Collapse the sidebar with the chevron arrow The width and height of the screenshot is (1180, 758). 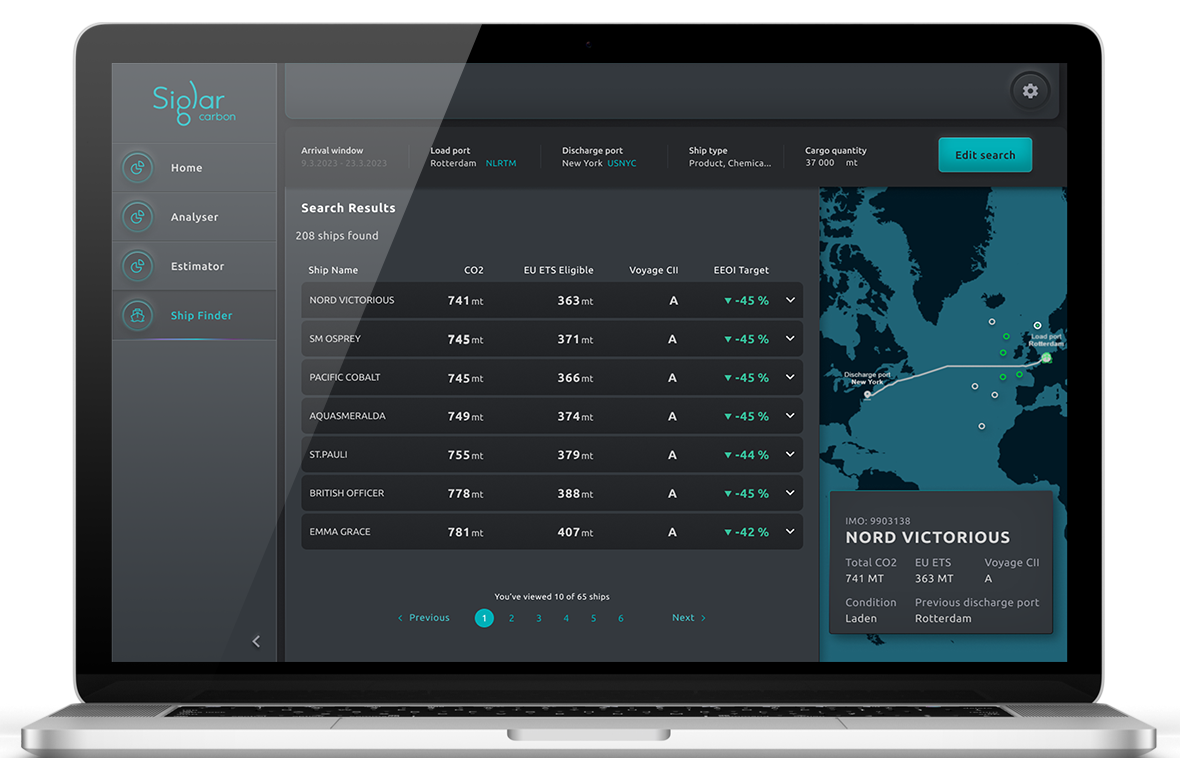point(256,641)
